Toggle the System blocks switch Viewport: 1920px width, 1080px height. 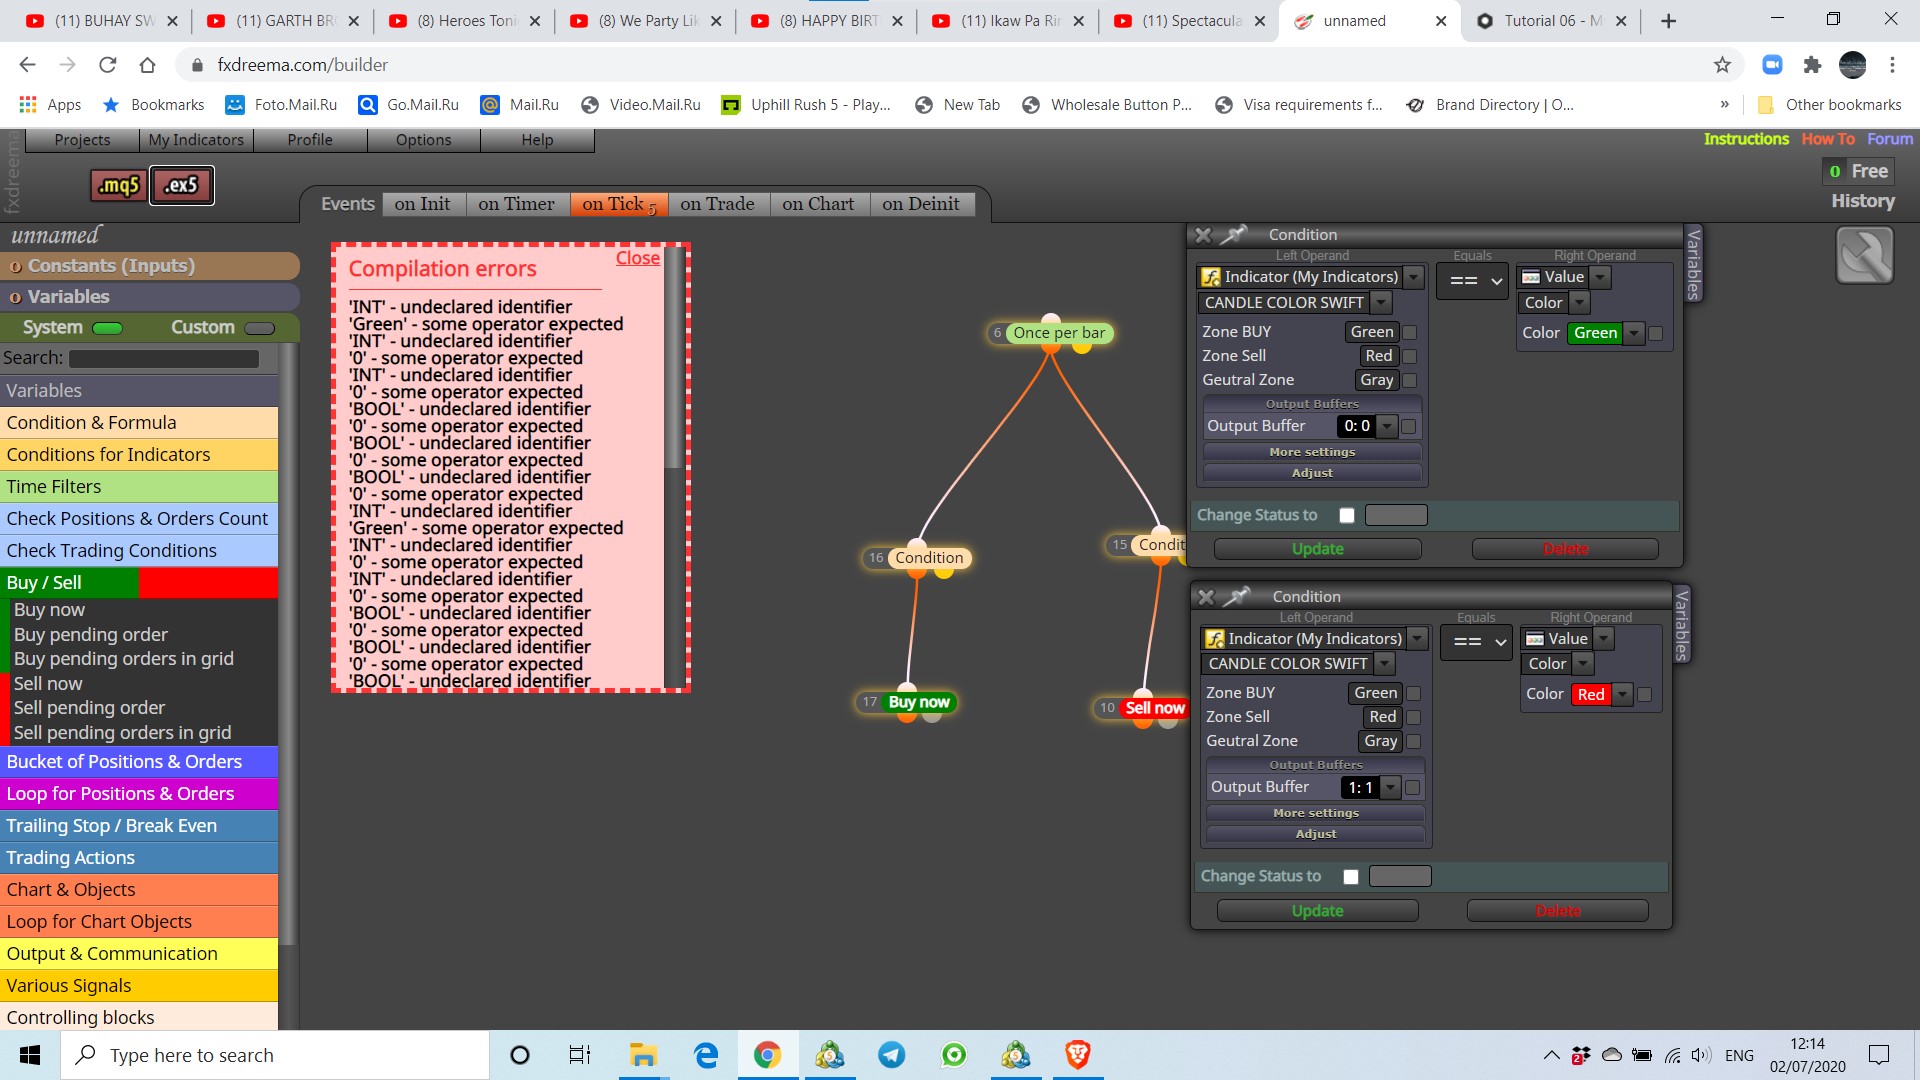point(107,328)
